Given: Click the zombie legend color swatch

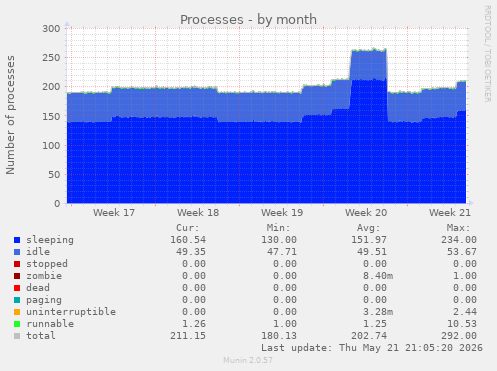Looking at the screenshot, I should (x=17, y=276).
